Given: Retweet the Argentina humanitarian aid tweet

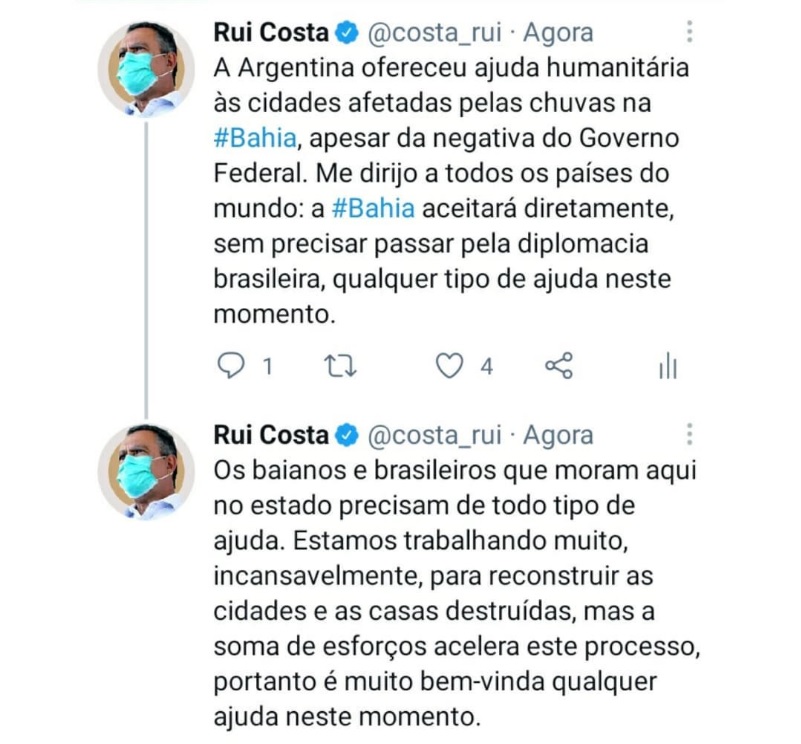Looking at the screenshot, I should tap(341, 366).
